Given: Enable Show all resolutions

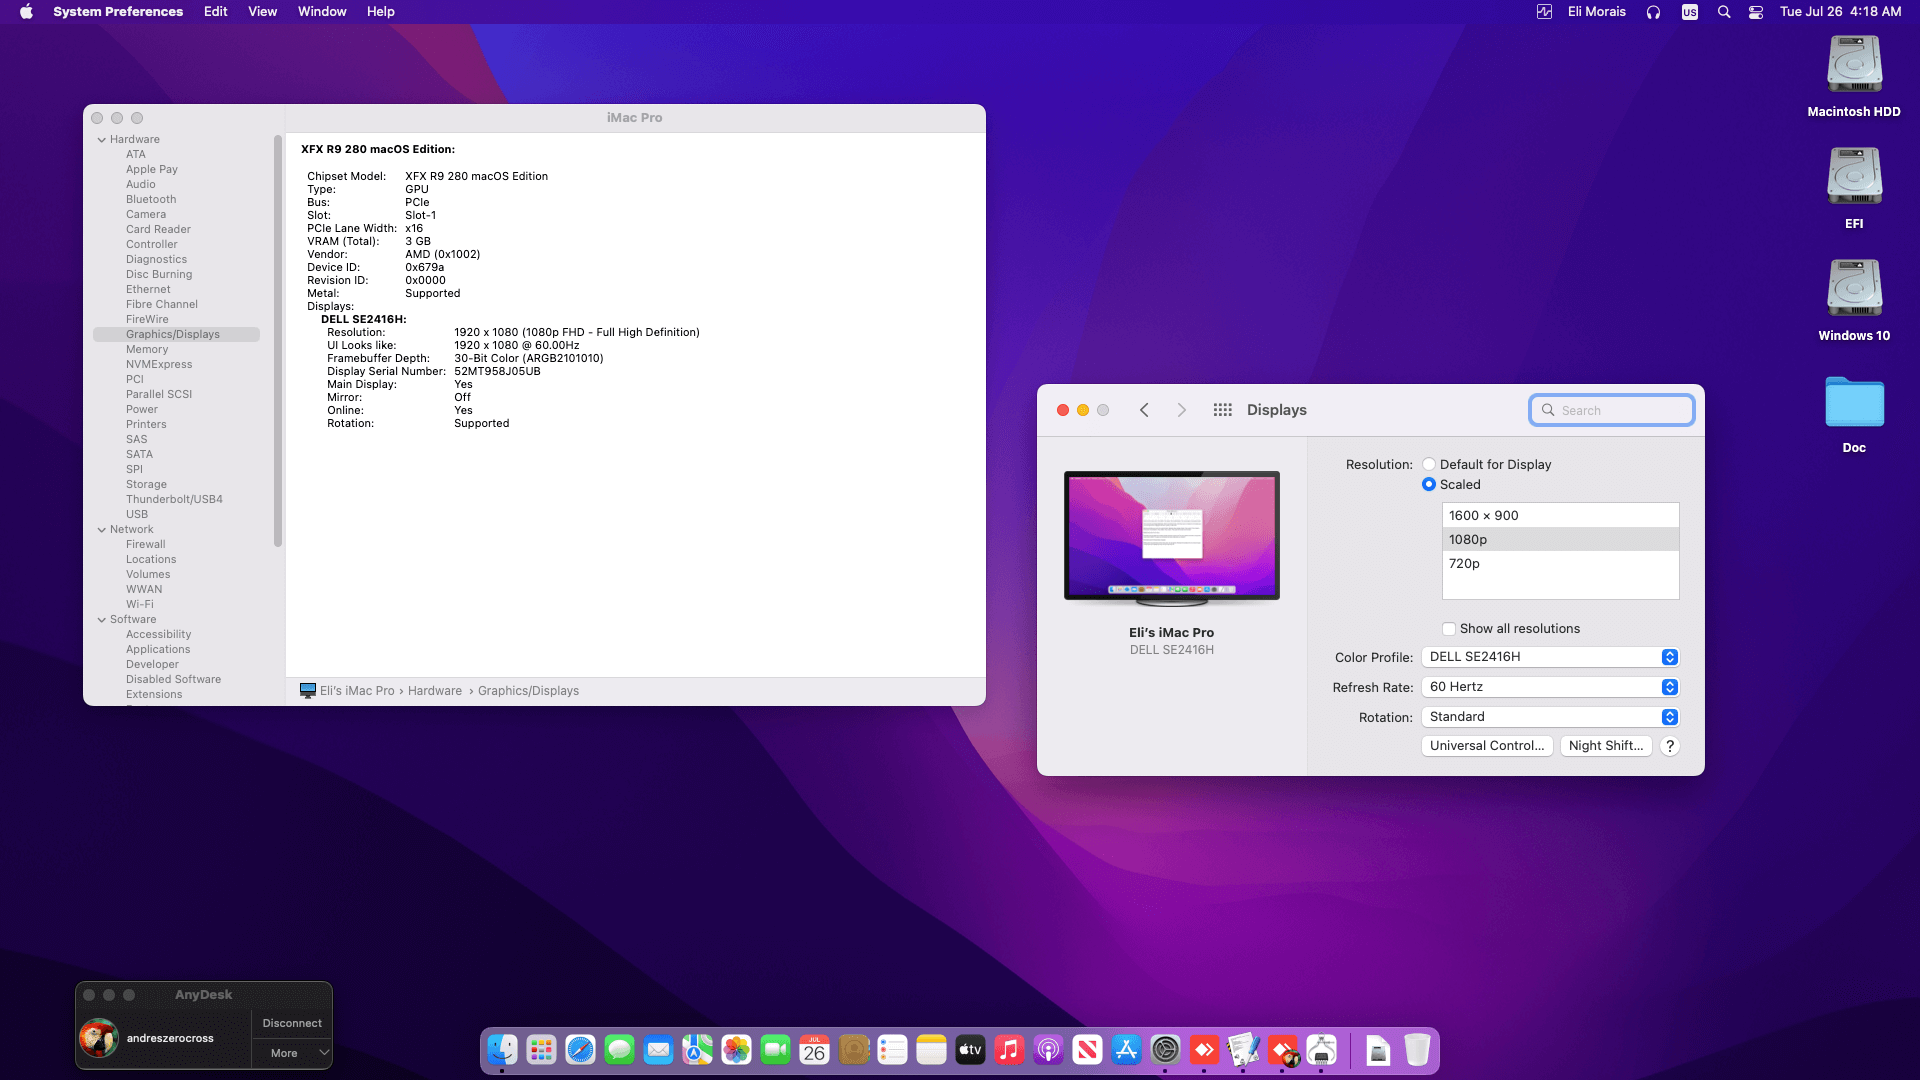Looking at the screenshot, I should click(1448, 628).
